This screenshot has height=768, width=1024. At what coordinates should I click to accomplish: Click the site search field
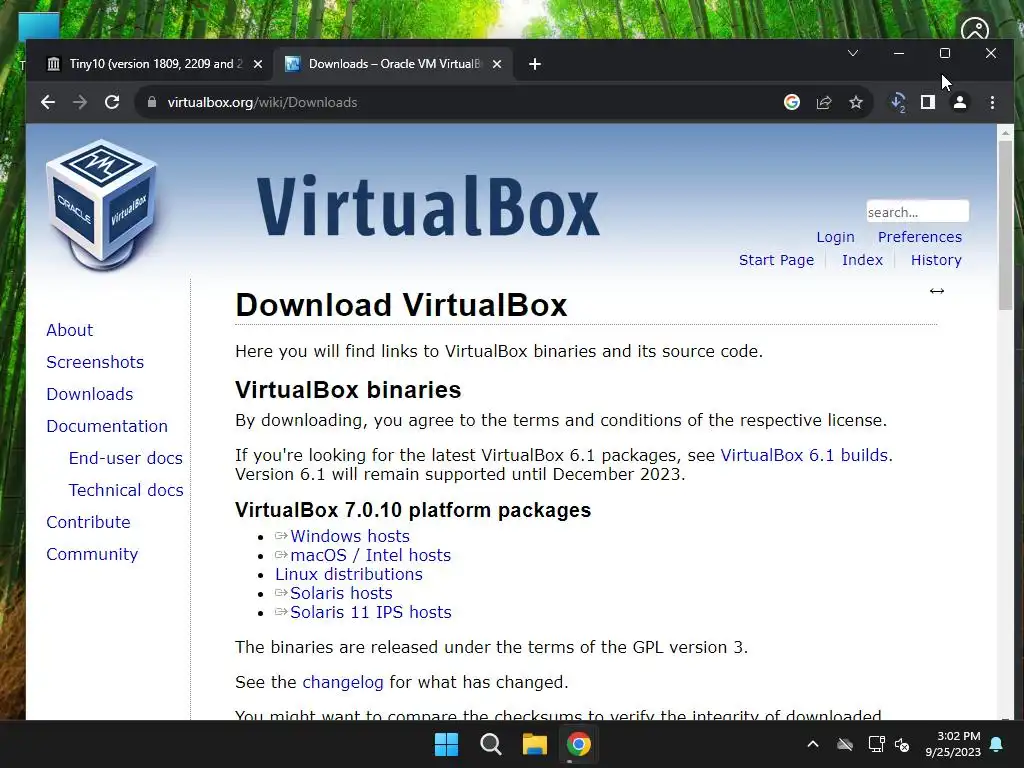tap(917, 212)
